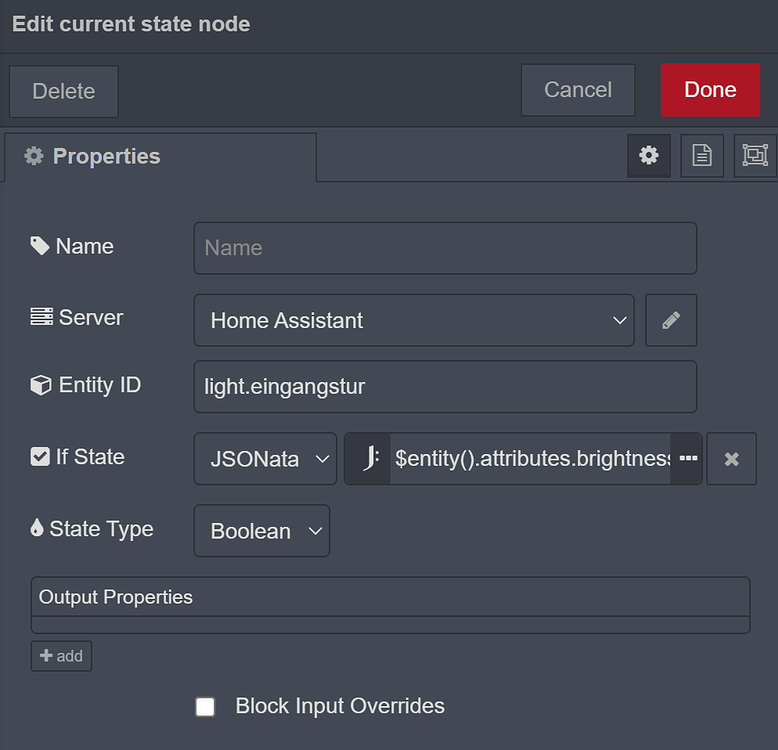This screenshot has height=750, width=778.
Task: Delete the current state node
Action: click(64, 91)
